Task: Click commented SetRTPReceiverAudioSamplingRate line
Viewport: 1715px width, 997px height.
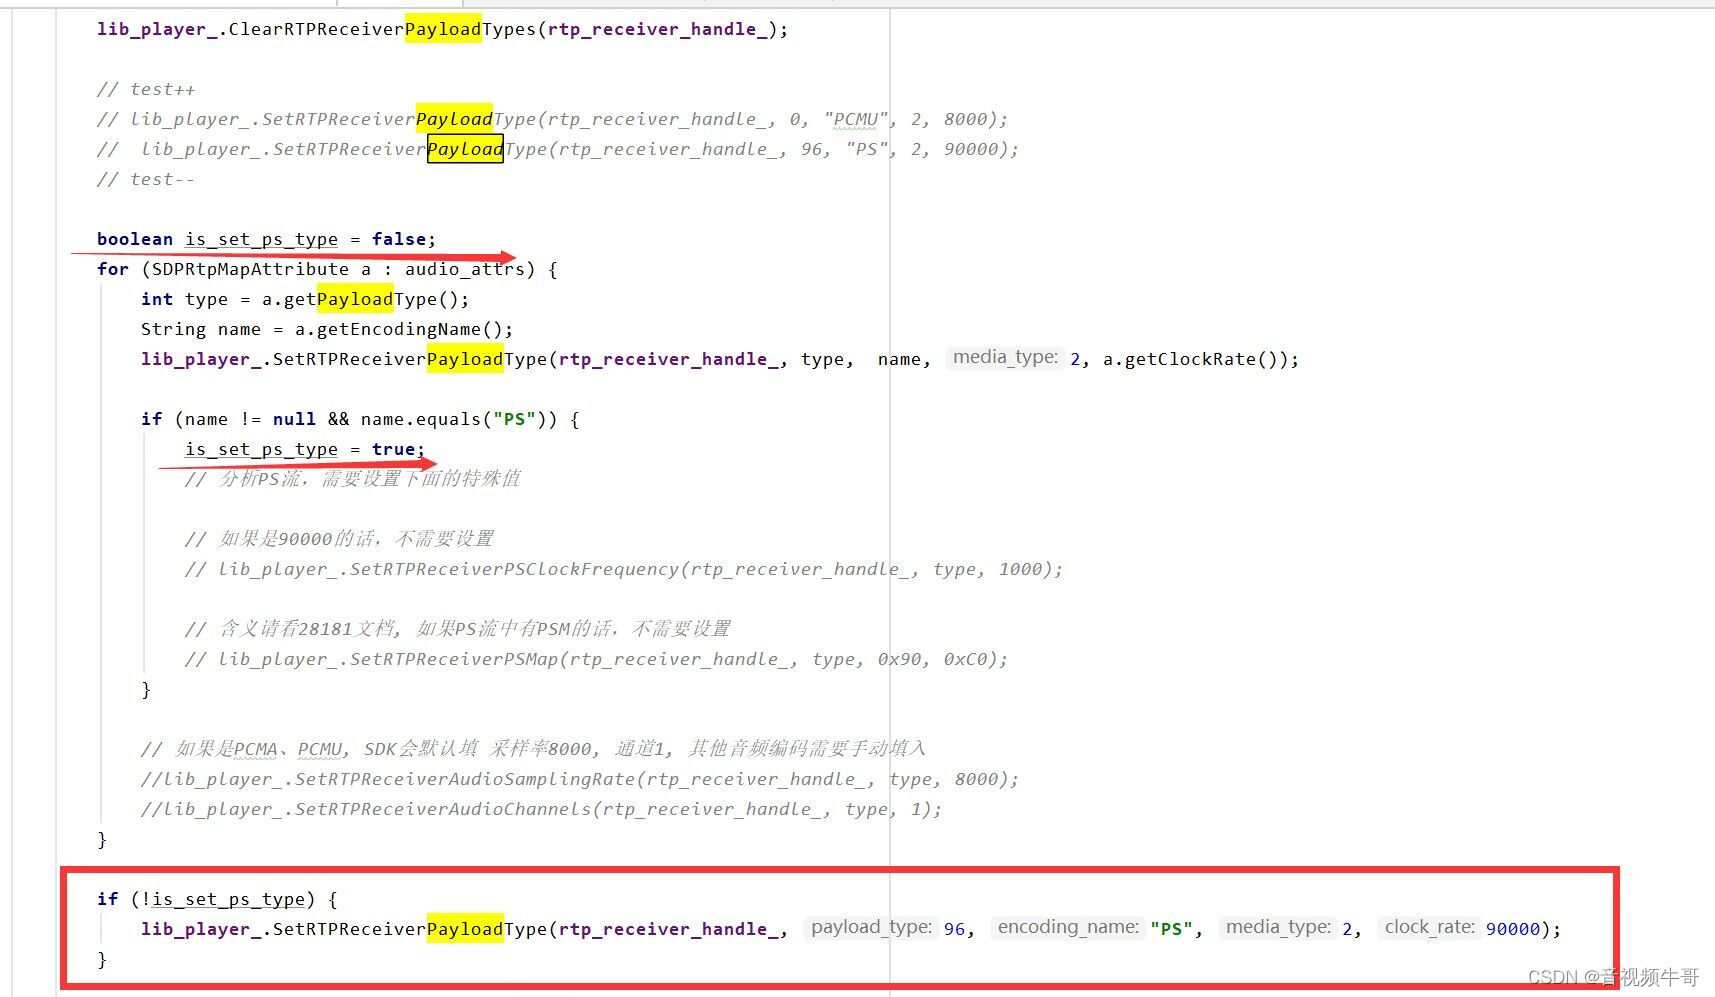Action: 580,779
